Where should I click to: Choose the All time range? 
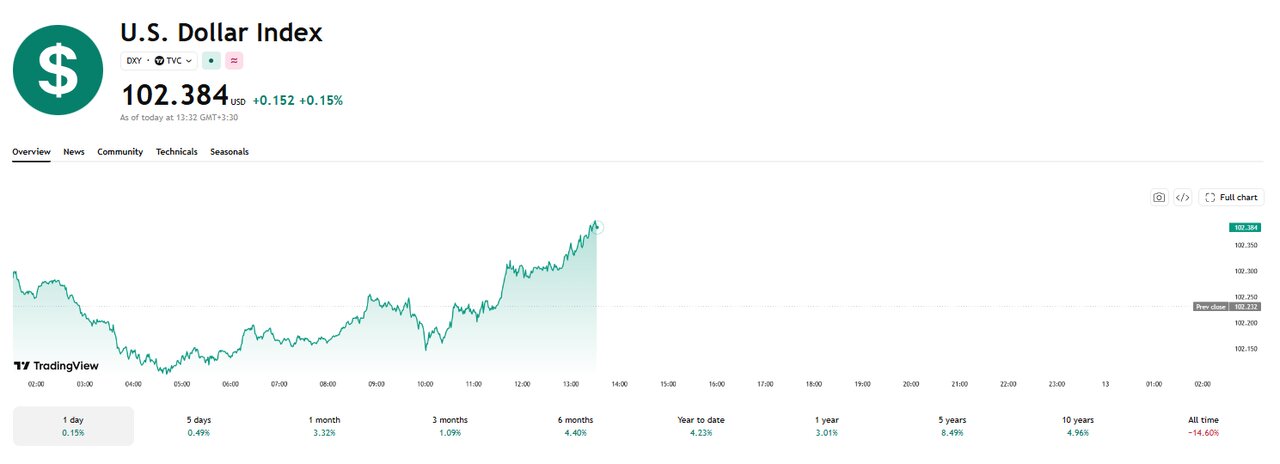1203,426
